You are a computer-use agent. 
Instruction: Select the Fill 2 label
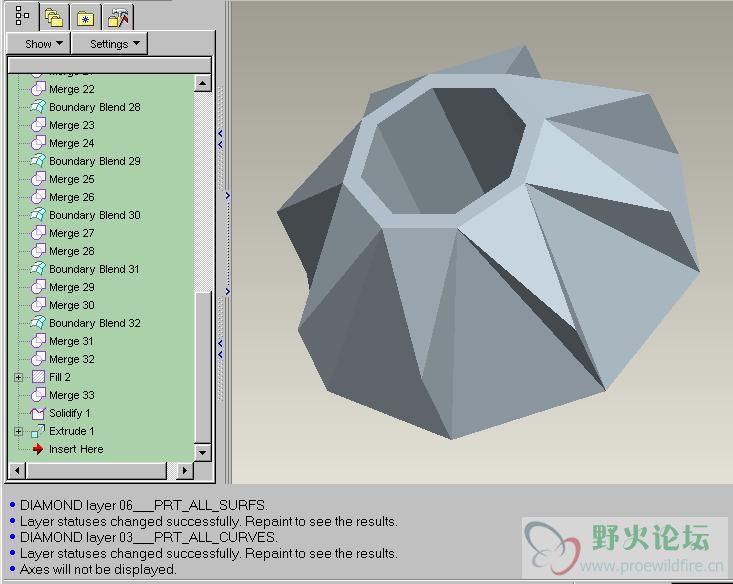(x=60, y=377)
